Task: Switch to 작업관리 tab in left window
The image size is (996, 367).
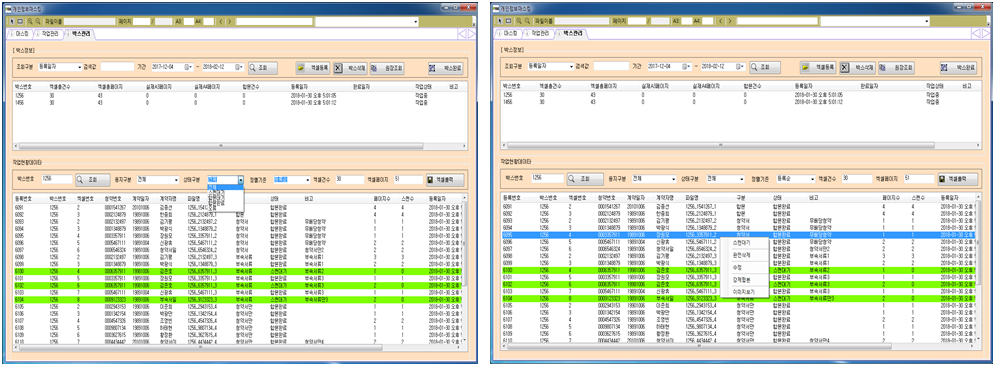Action: [x=47, y=33]
